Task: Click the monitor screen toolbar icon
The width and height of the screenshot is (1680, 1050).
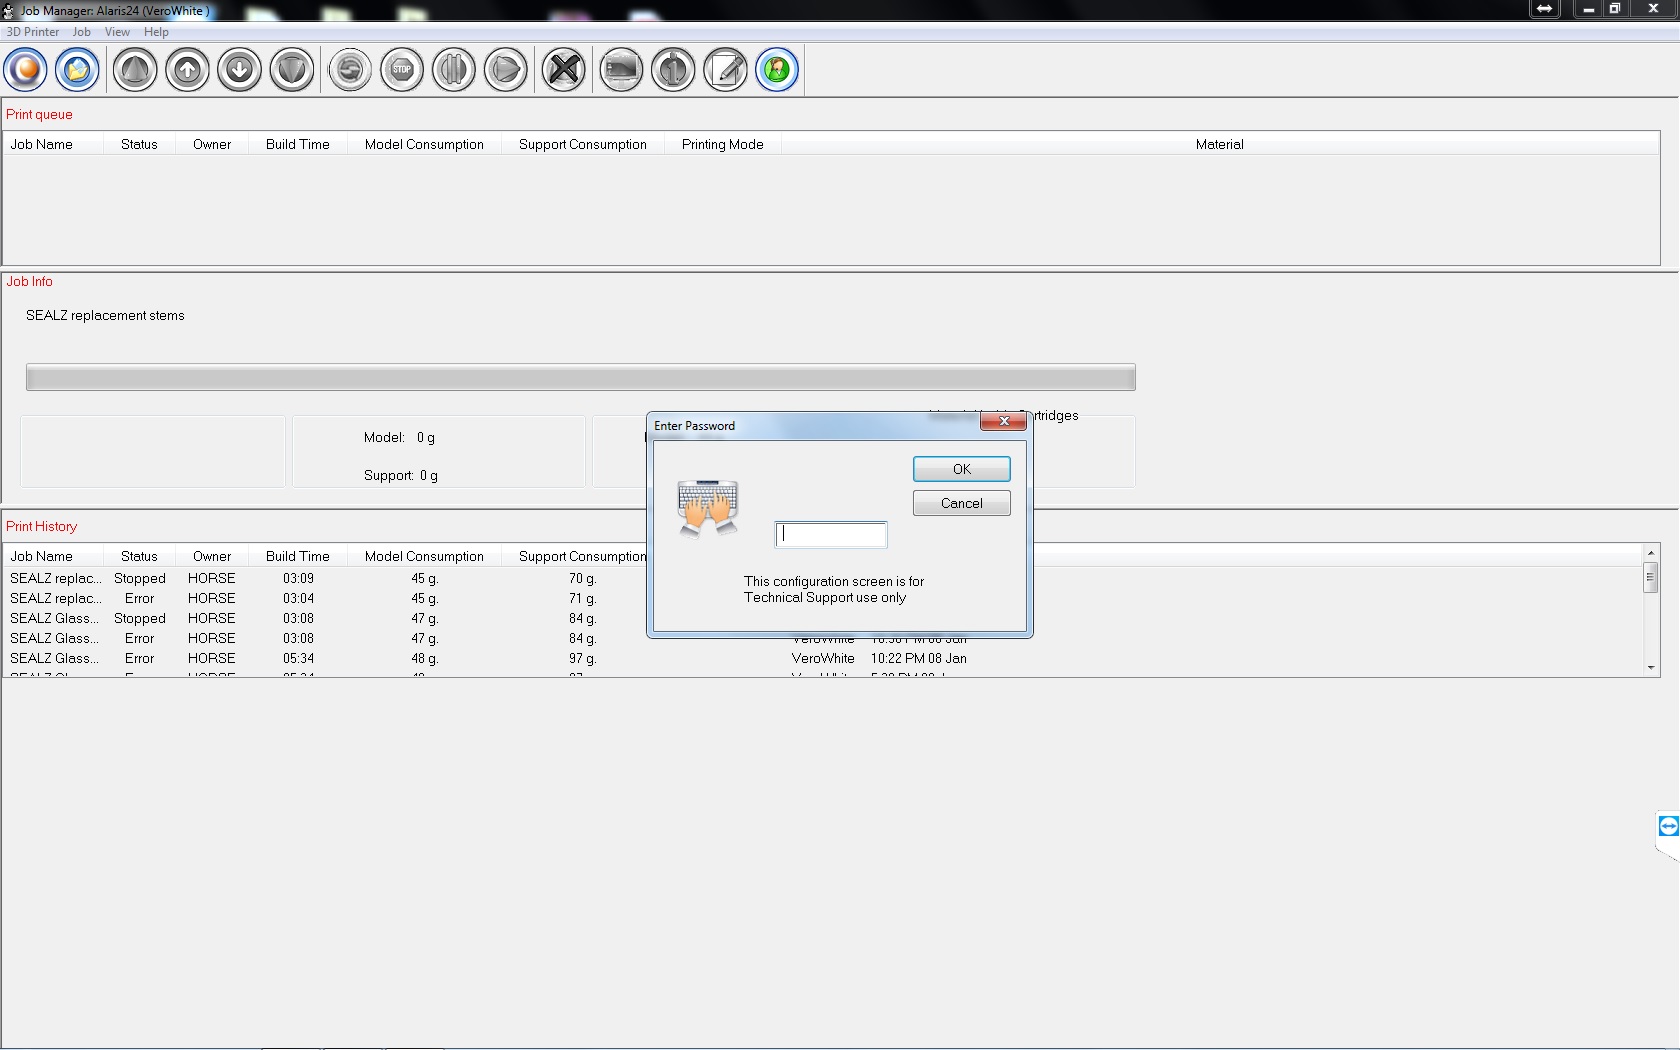Action: [x=621, y=70]
